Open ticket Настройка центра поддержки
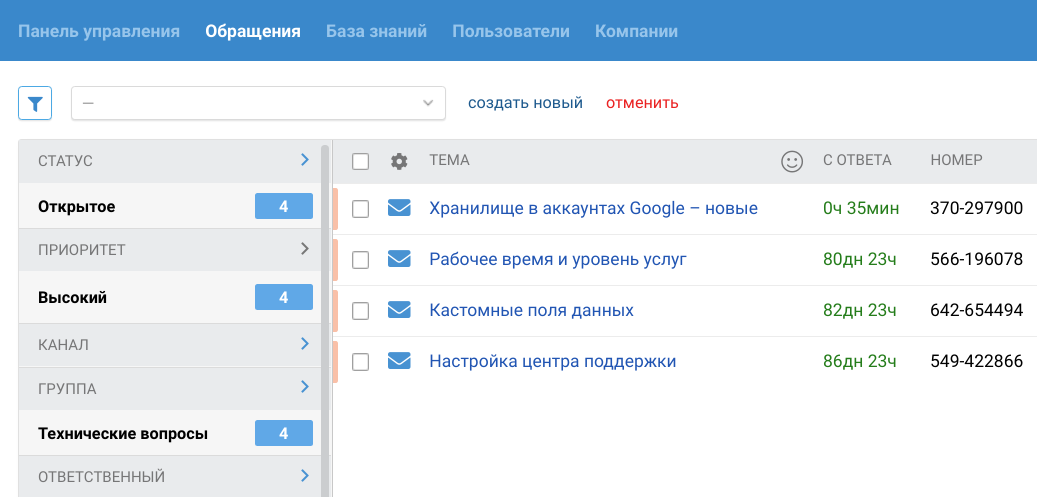 (x=553, y=361)
